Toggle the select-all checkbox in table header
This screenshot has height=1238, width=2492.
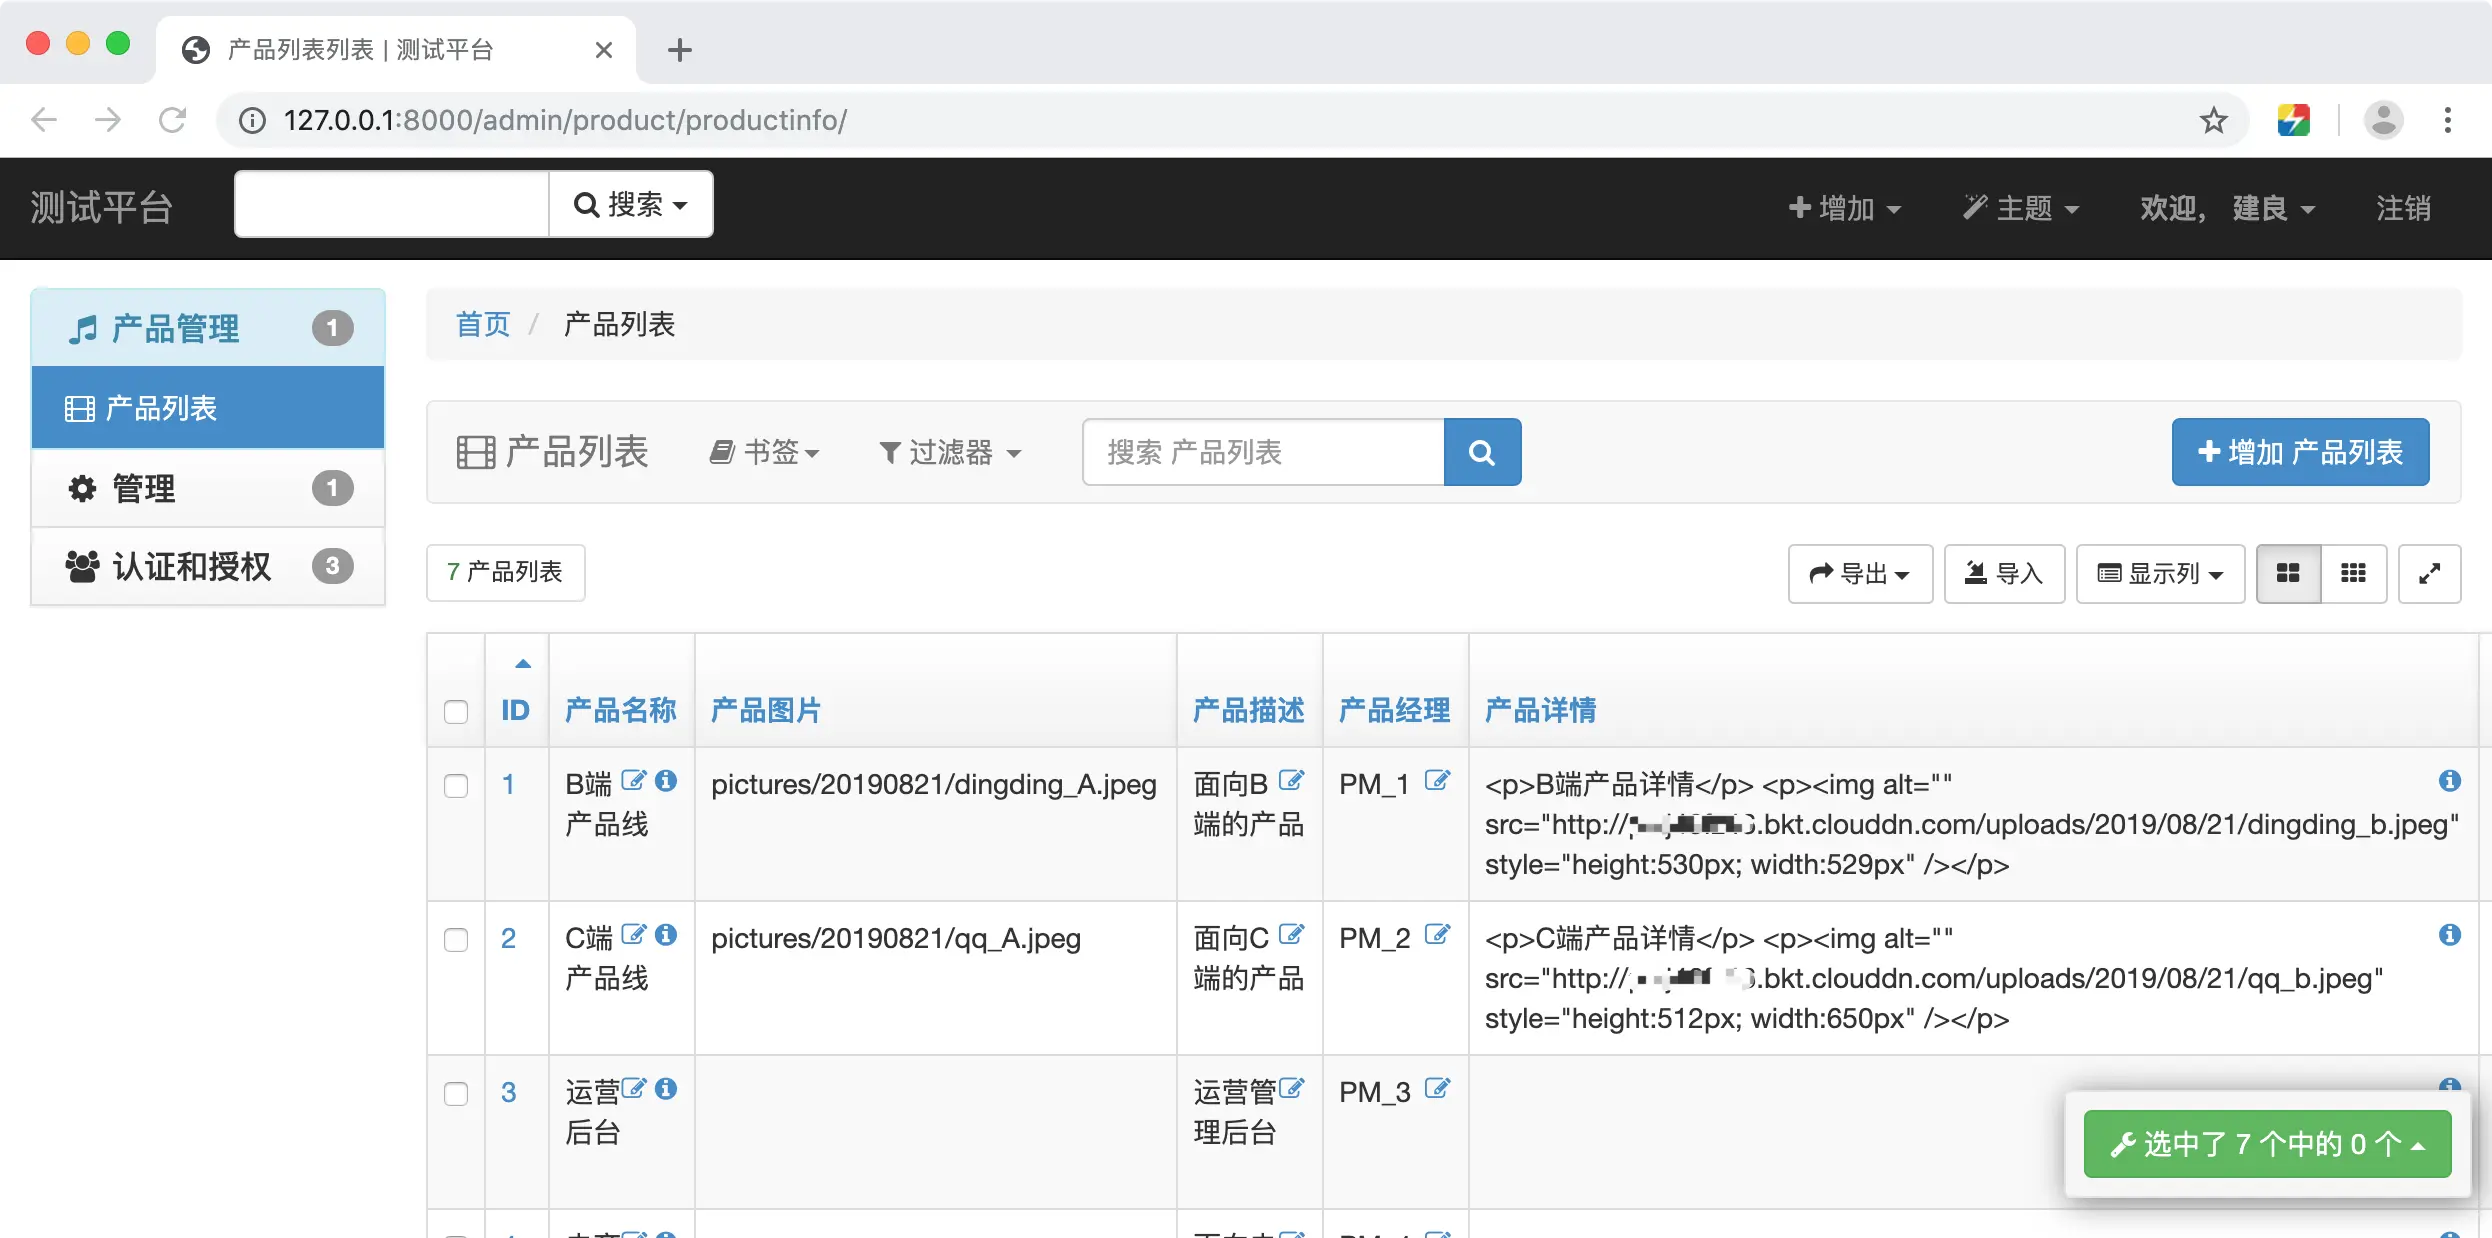coord(456,711)
